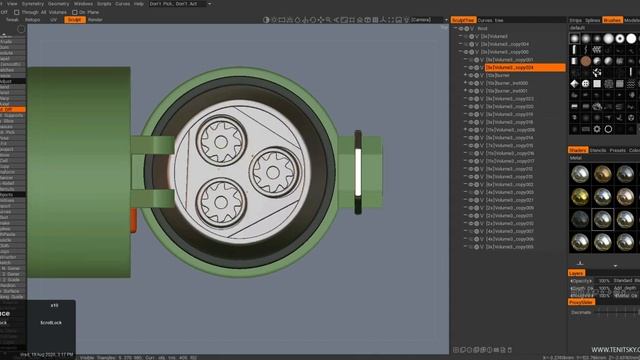This screenshot has width=640, height=360.
Task: Open the Strips panel tab
Action: point(576,20)
